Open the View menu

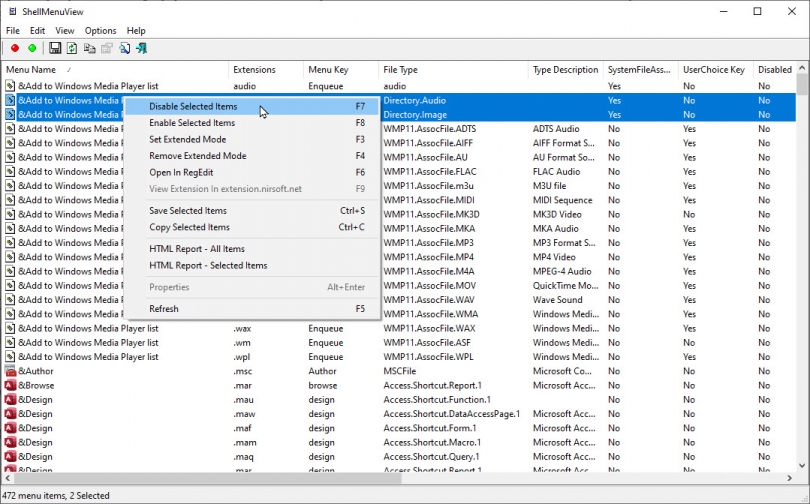[x=65, y=31]
